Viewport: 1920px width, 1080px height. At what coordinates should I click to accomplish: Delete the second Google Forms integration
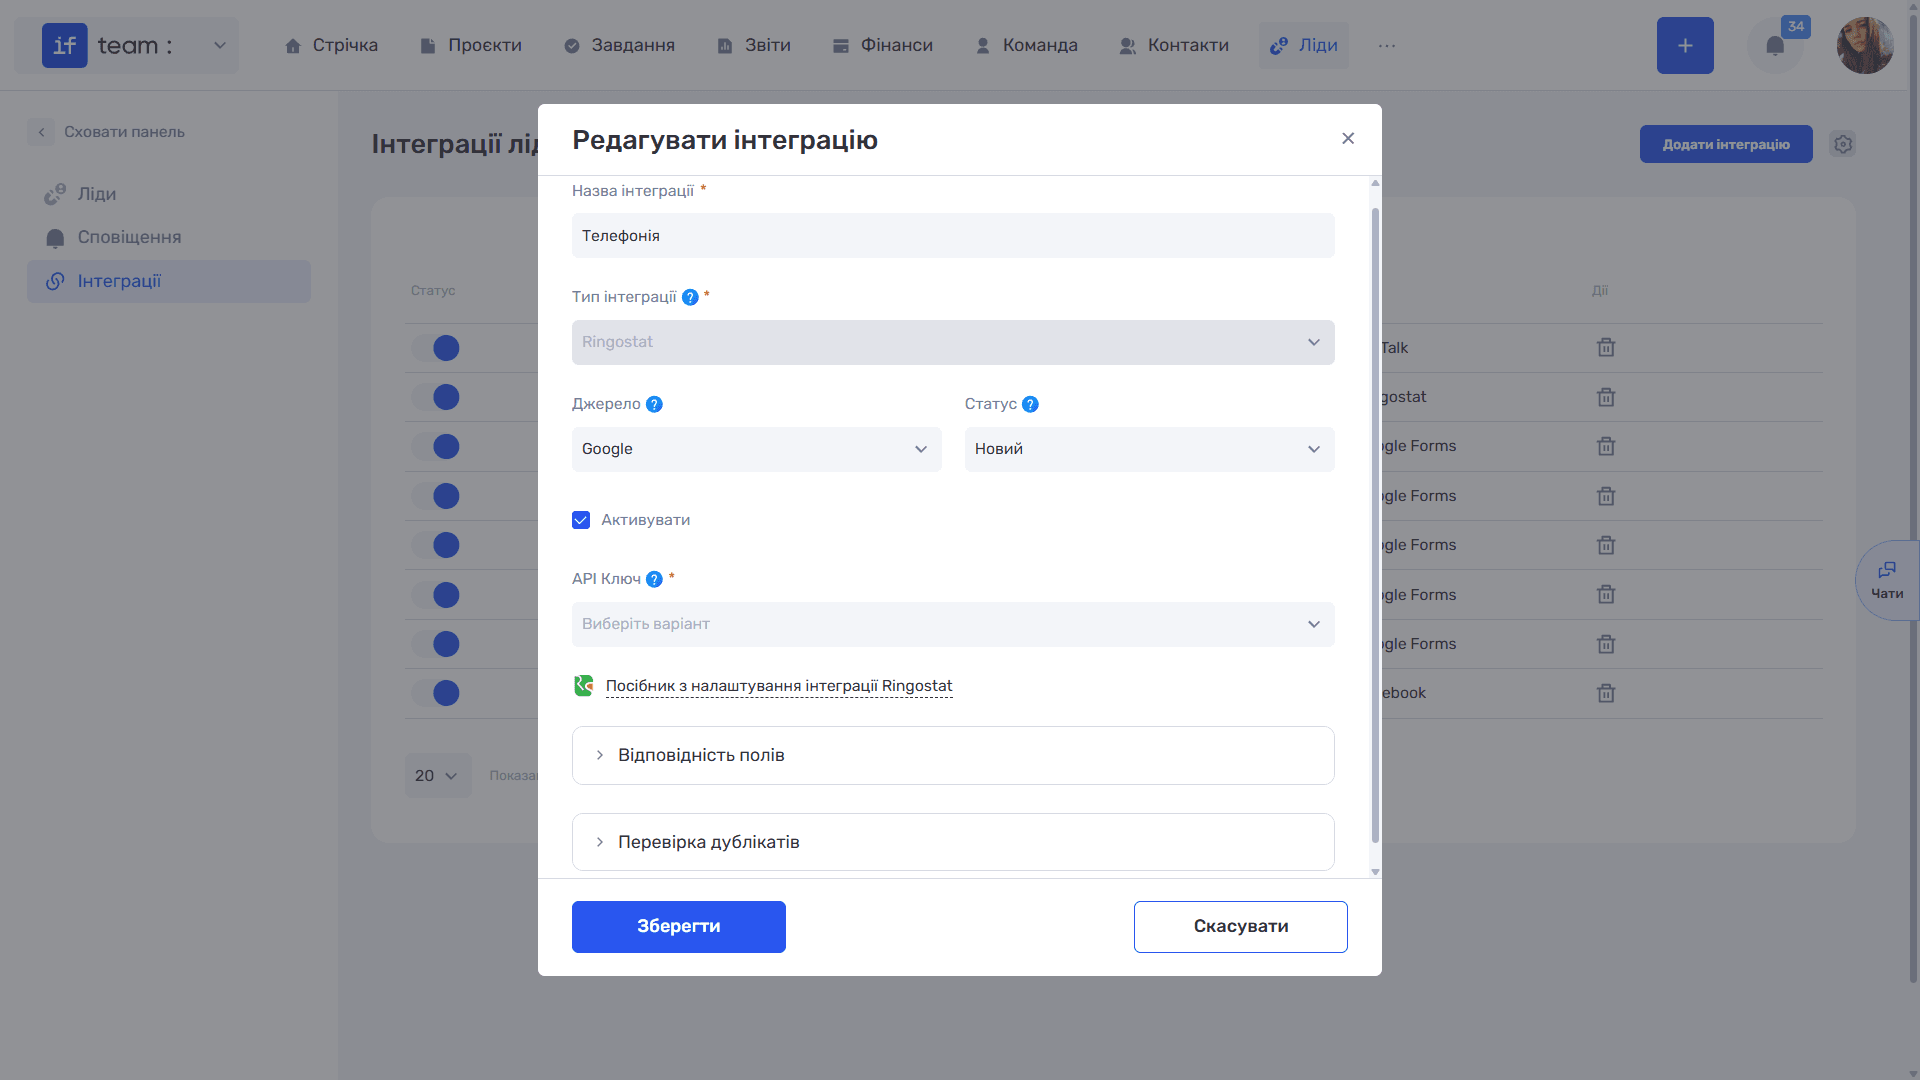(1606, 496)
